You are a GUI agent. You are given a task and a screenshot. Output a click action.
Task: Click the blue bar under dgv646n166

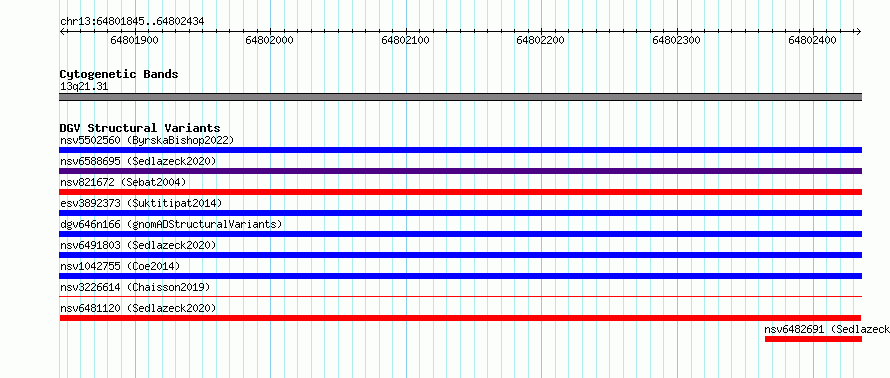pos(460,234)
